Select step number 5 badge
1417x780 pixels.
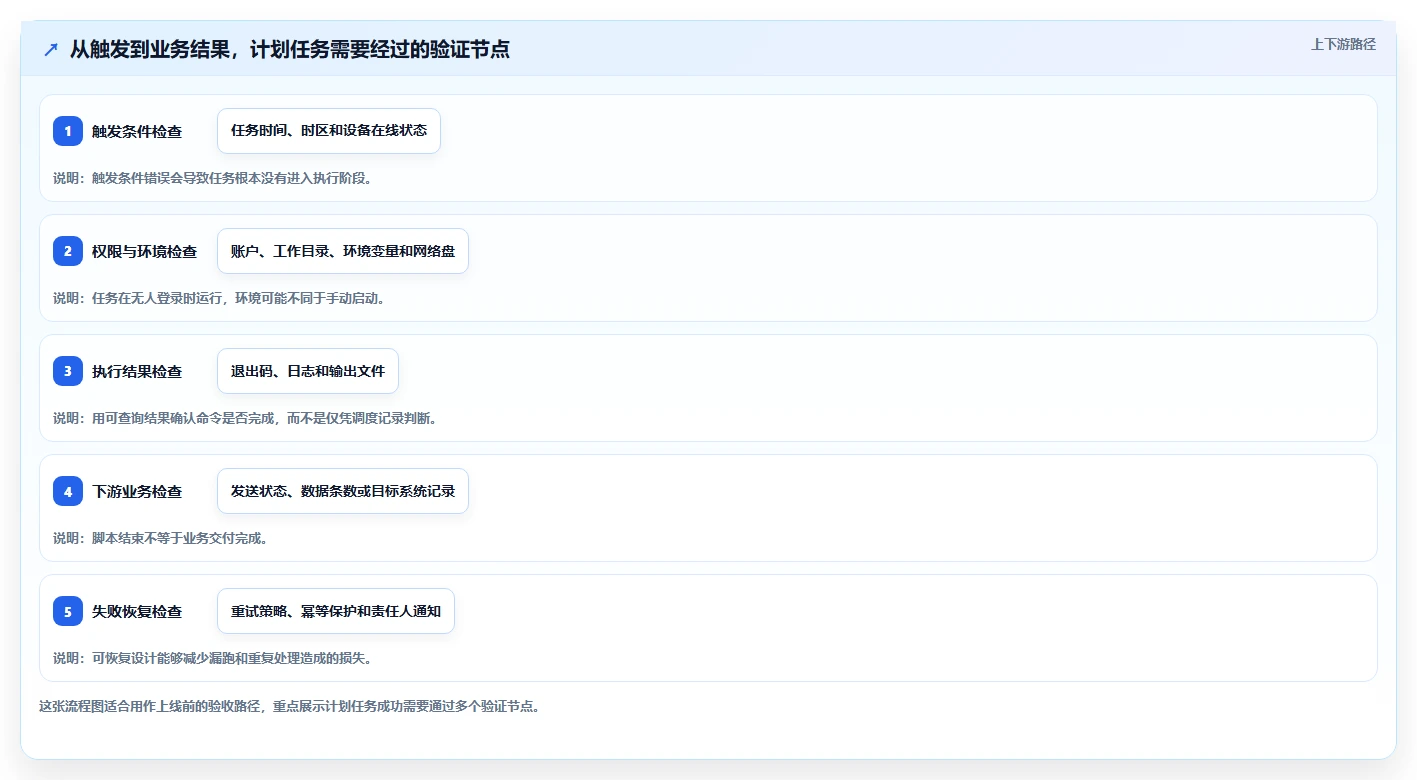coord(68,611)
